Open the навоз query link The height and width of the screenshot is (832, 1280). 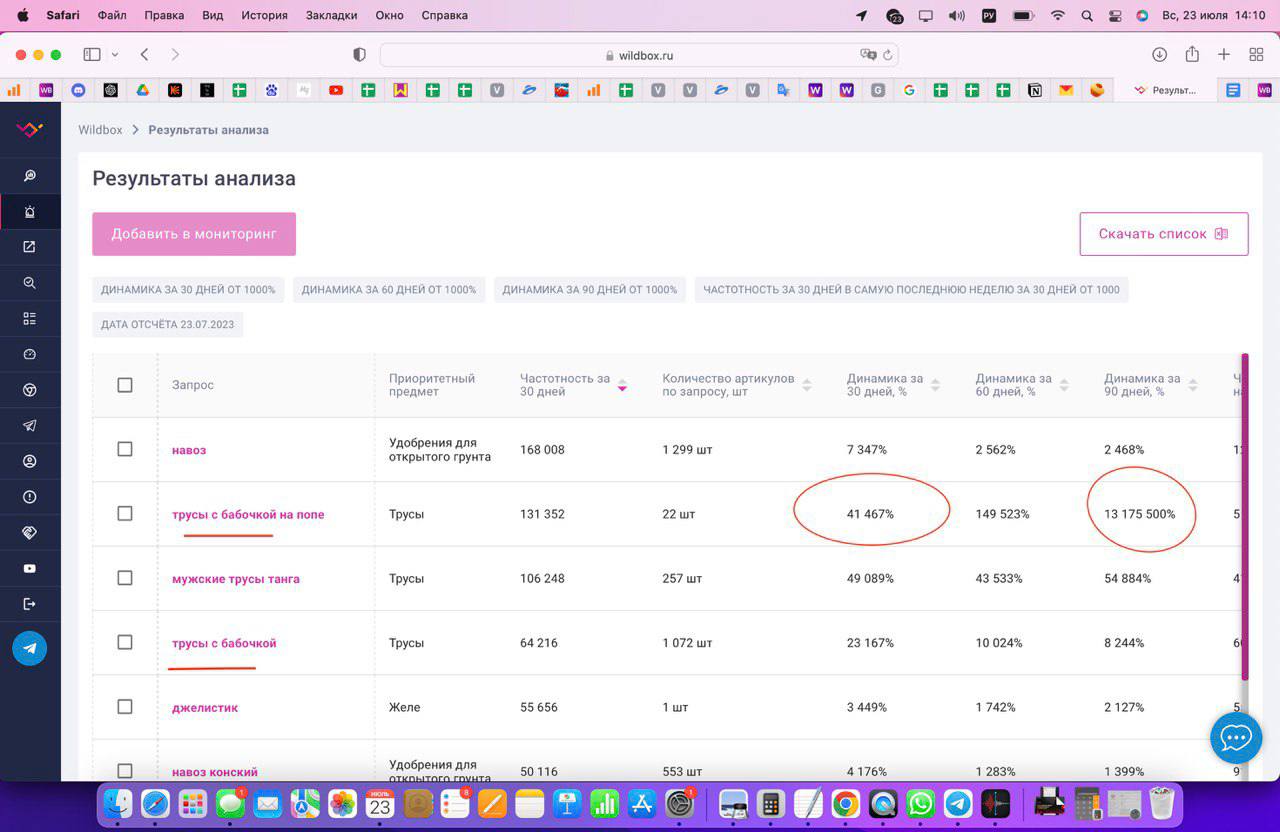pos(189,450)
